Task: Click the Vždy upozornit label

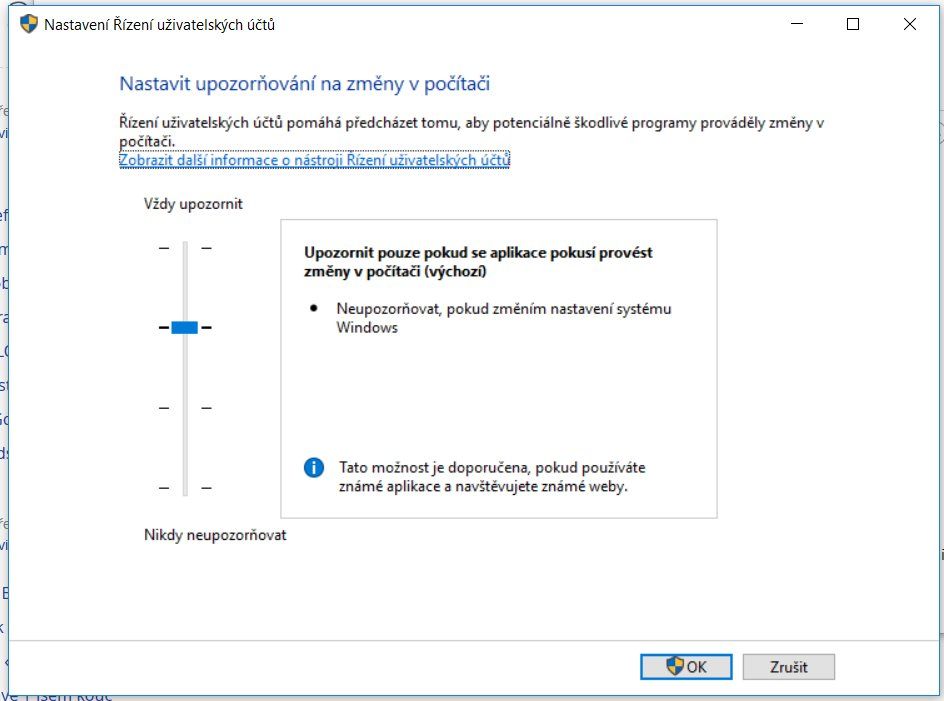Action: (x=193, y=204)
